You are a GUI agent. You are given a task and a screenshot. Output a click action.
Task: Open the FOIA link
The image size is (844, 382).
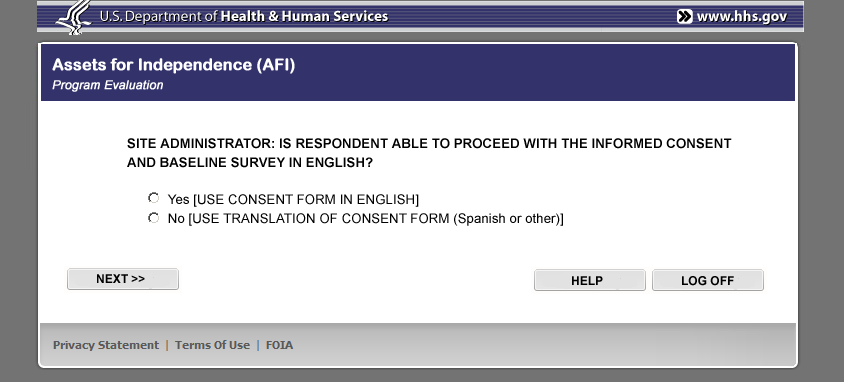279,345
